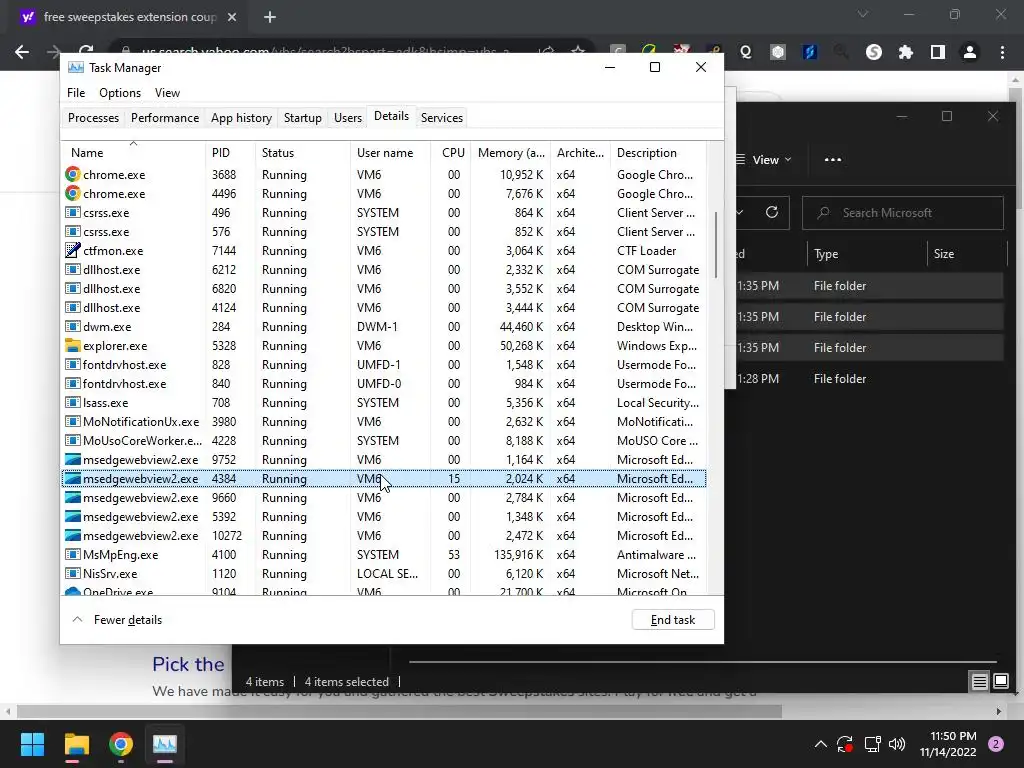
Task: Click the Chrome profile avatar icon
Action: 970,52
